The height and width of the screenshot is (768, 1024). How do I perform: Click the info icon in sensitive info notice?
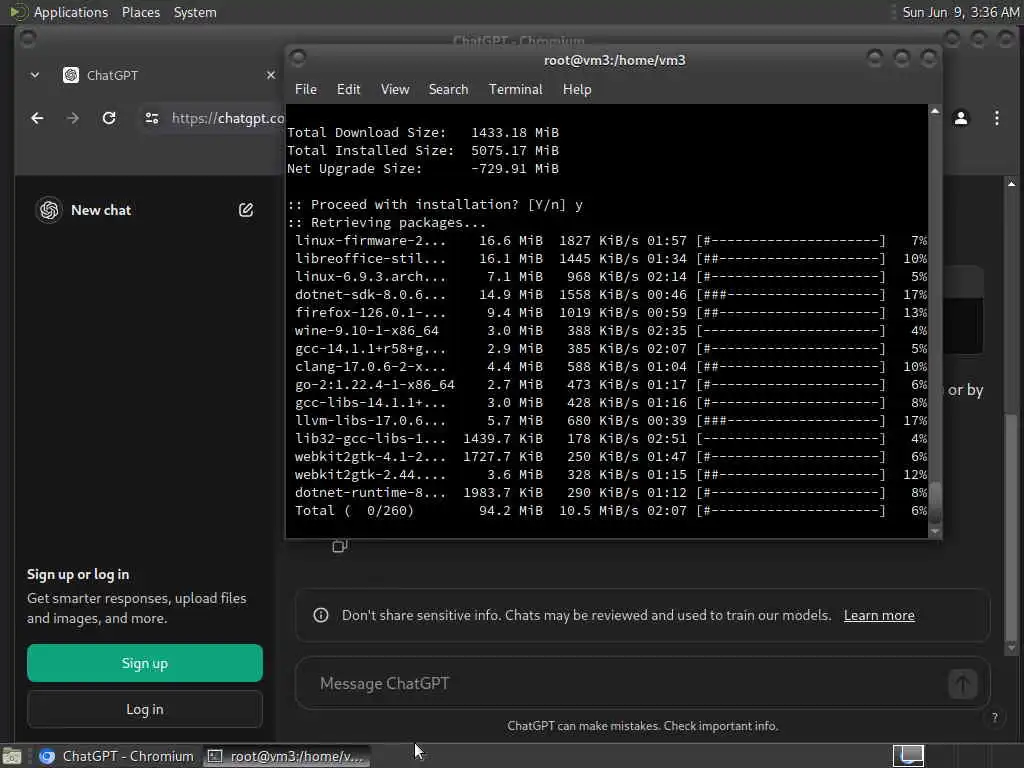click(x=321, y=615)
